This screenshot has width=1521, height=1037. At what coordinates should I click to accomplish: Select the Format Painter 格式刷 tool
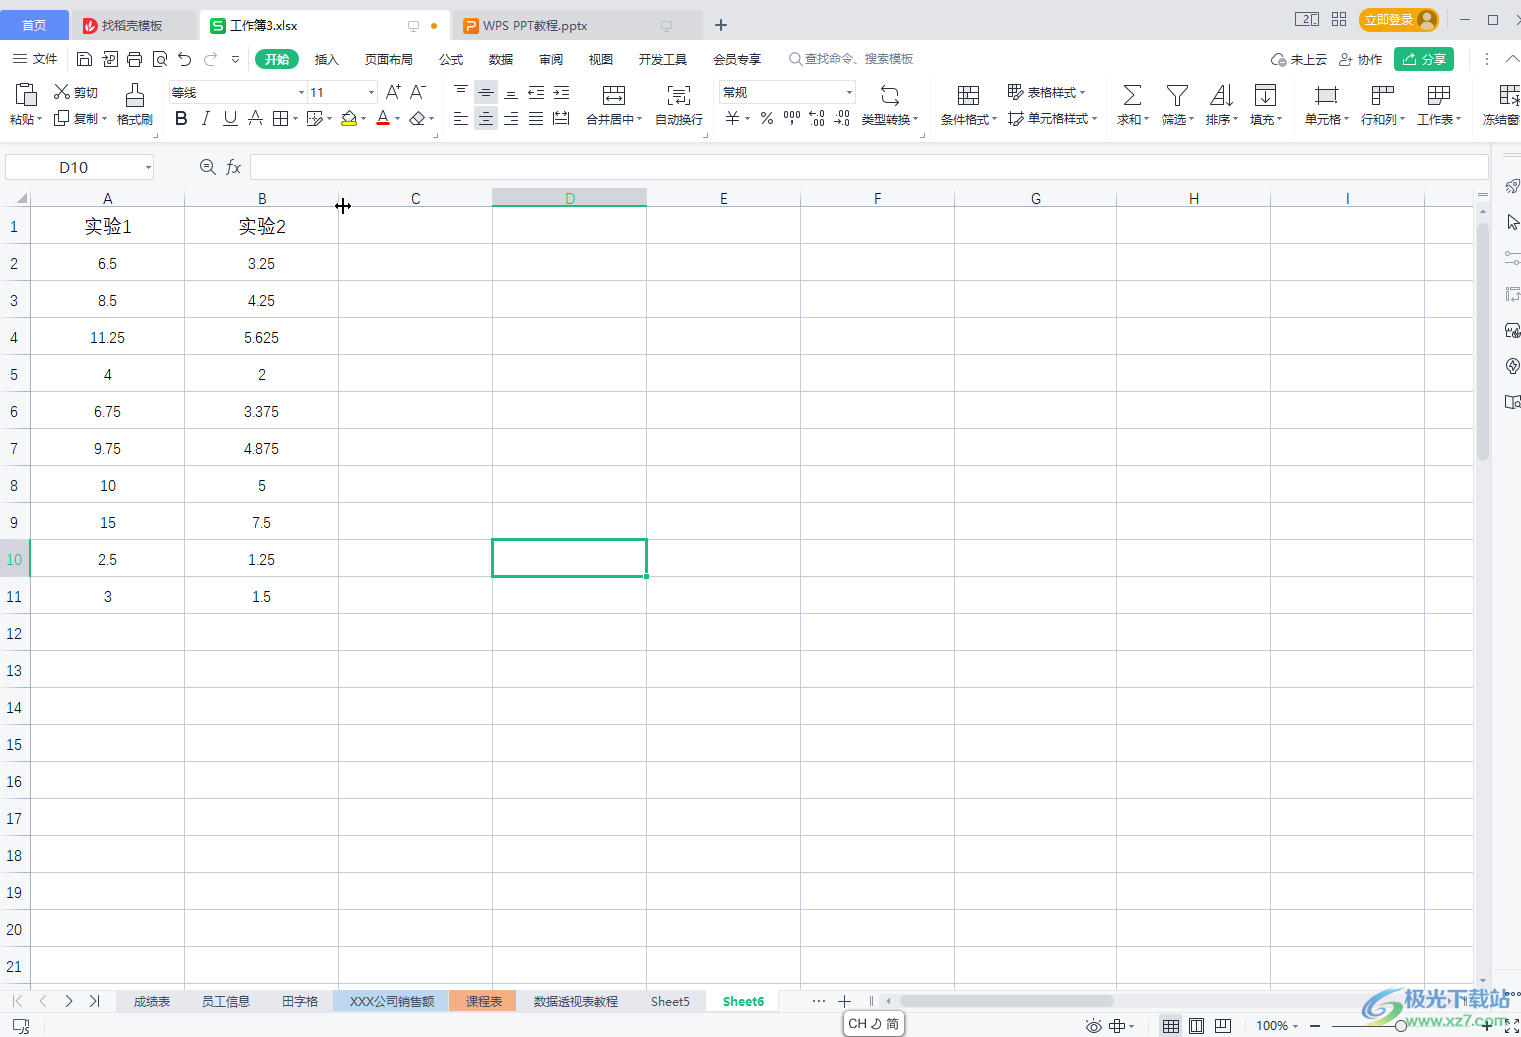[135, 104]
